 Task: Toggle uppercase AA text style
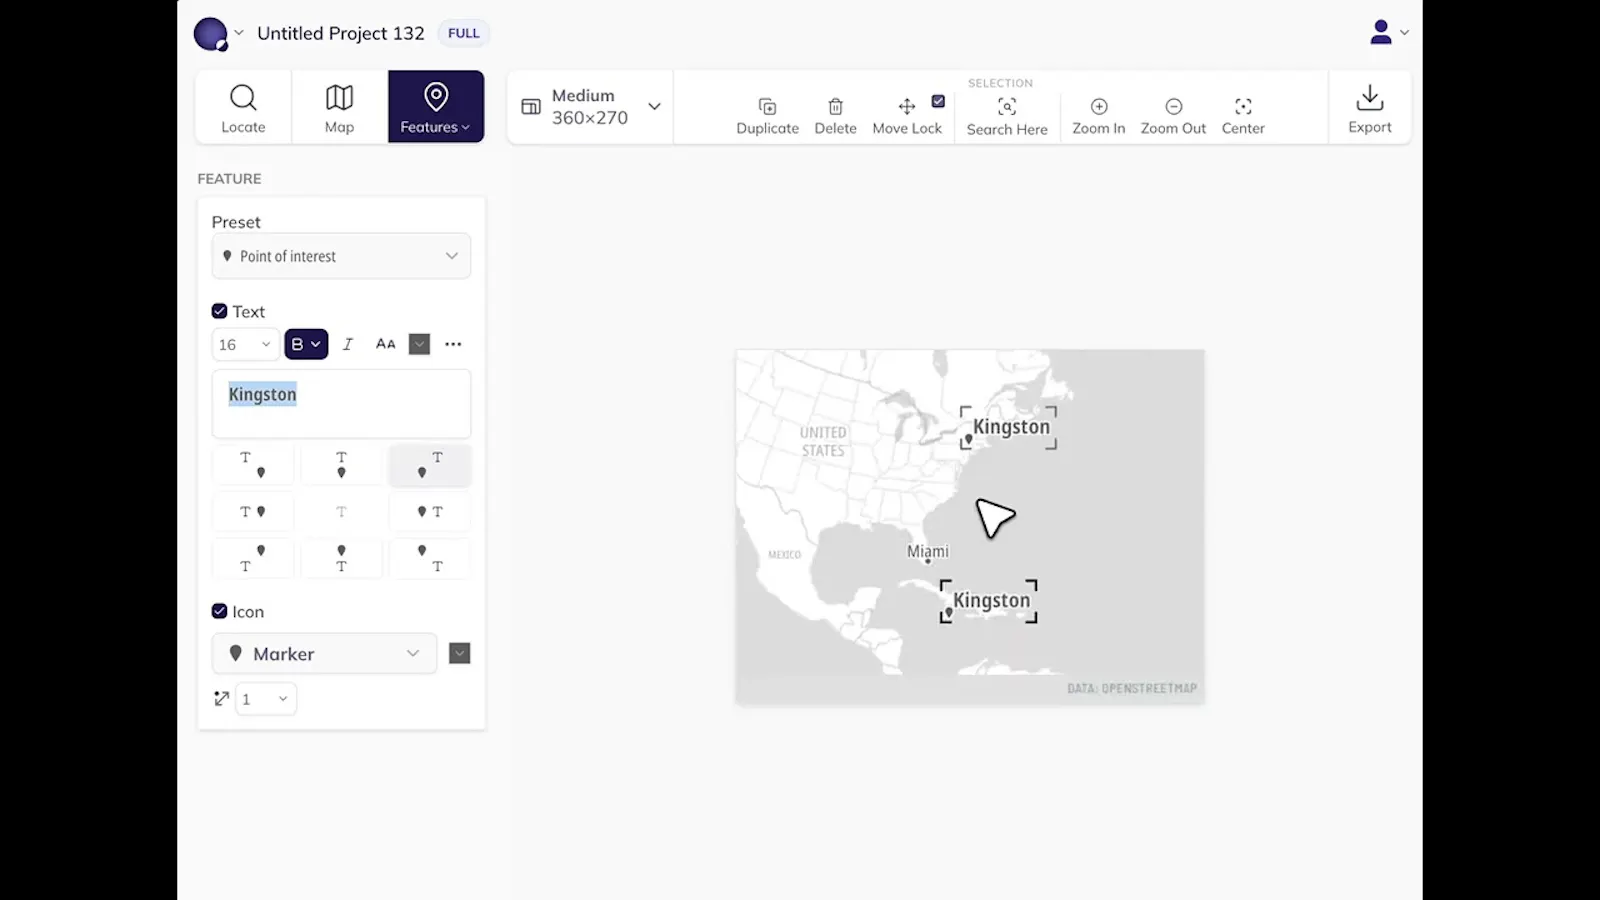click(x=385, y=344)
